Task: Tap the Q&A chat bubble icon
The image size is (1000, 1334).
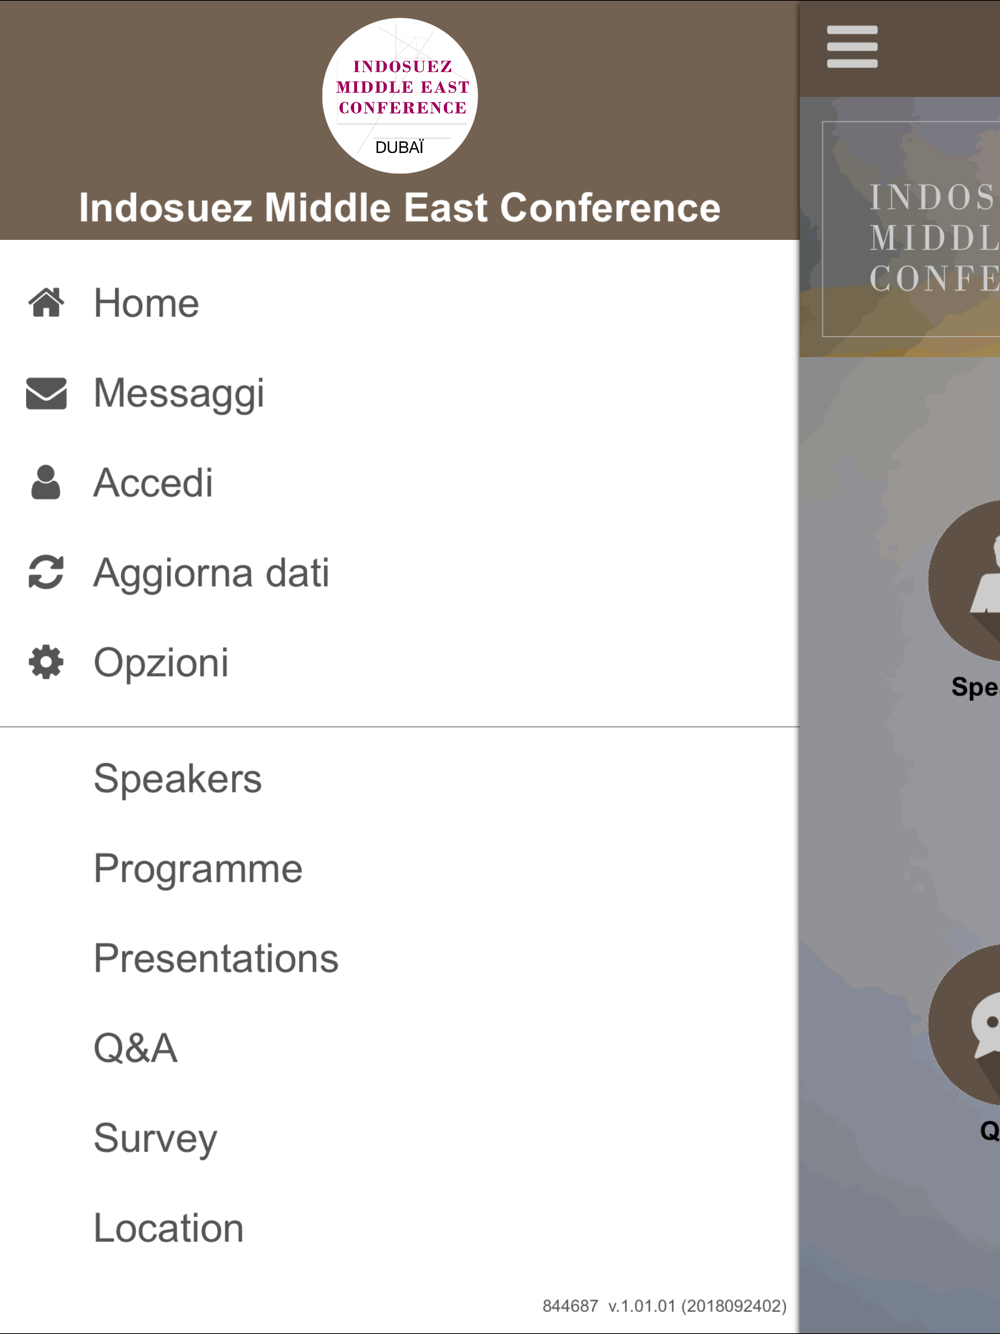Action: 965,1025
